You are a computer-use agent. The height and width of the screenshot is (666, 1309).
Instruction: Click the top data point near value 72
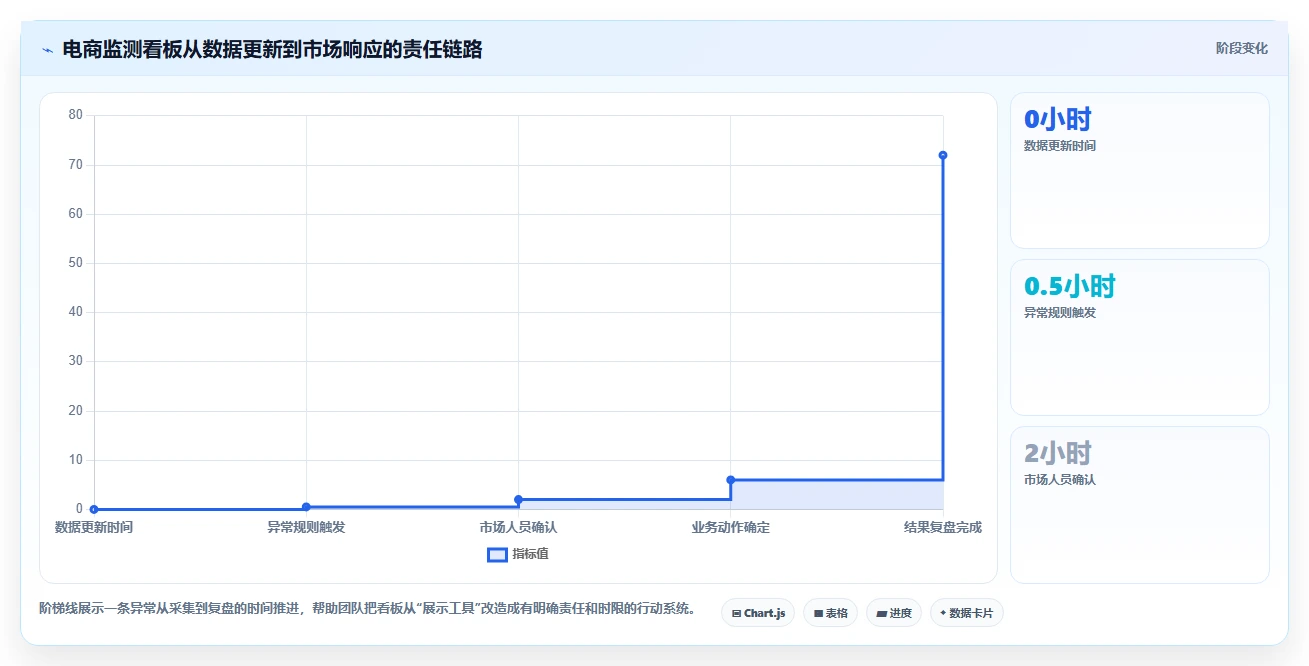943,155
